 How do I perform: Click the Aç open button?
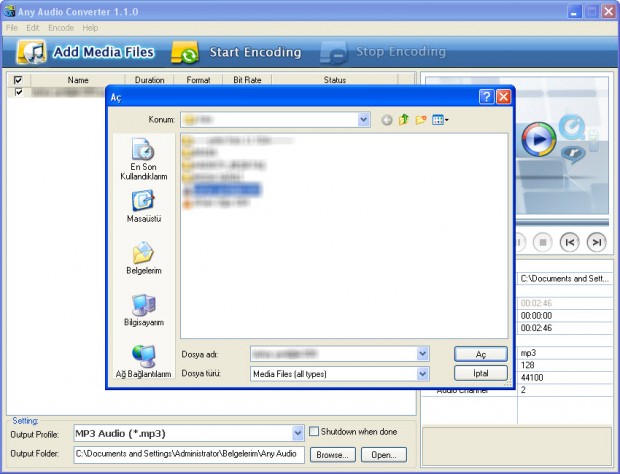point(481,354)
